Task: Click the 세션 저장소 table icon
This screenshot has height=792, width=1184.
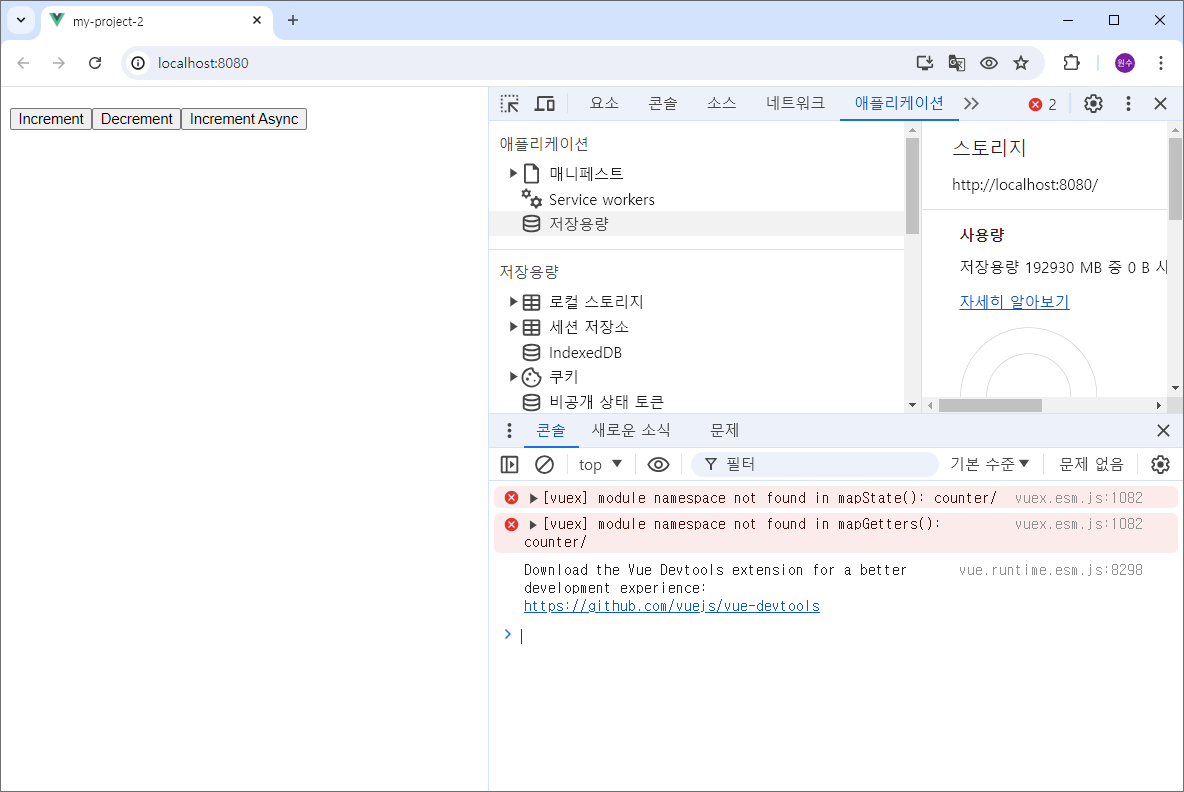Action: 532,327
